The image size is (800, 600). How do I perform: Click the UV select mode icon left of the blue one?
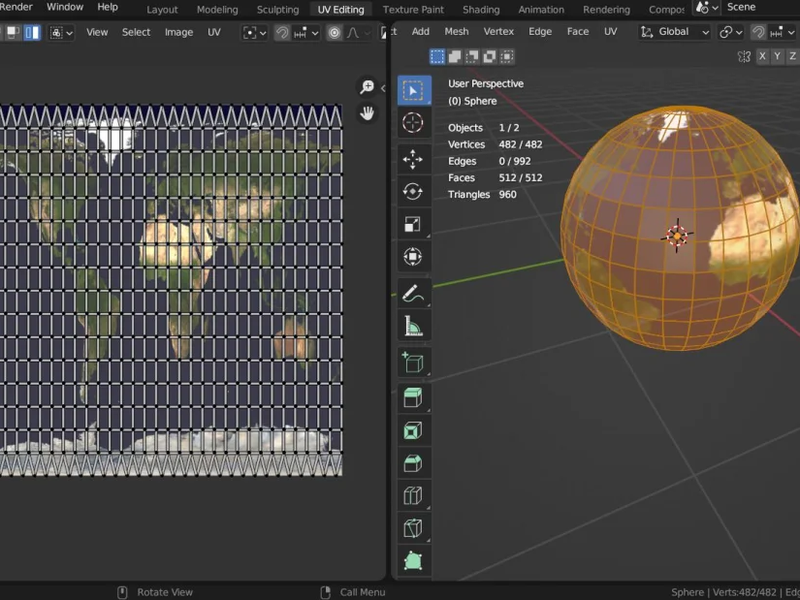(x=12, y=33)
